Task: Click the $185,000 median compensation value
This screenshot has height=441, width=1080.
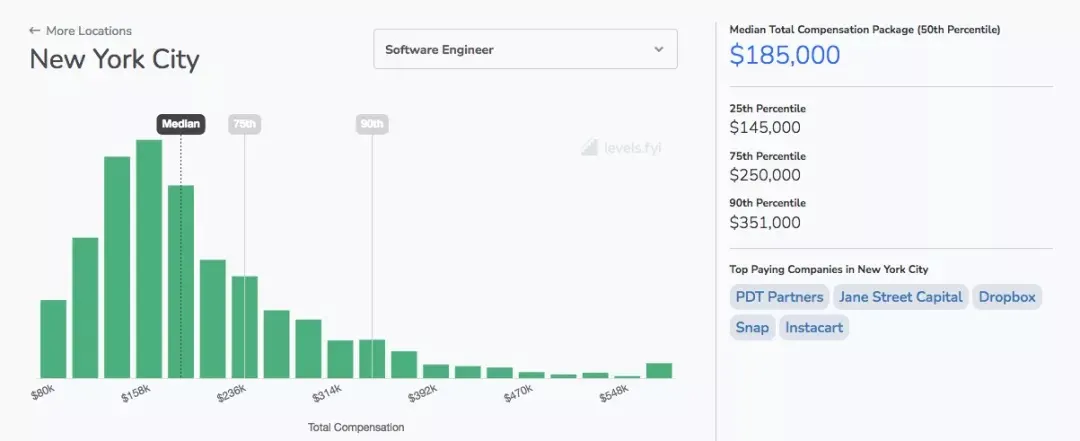Action: [785, 55]
